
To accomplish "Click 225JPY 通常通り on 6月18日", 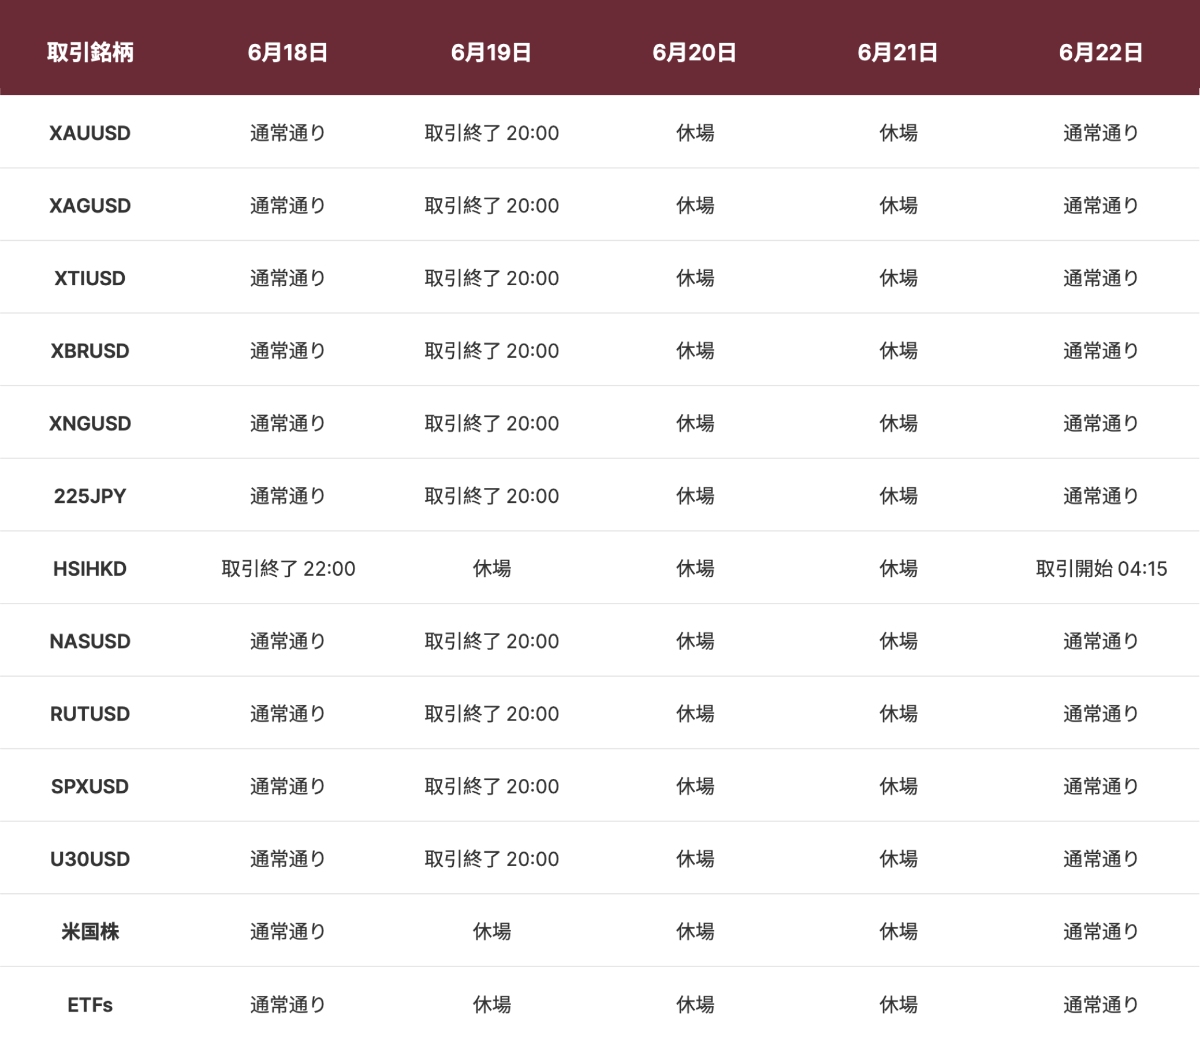I will (288, 496).
